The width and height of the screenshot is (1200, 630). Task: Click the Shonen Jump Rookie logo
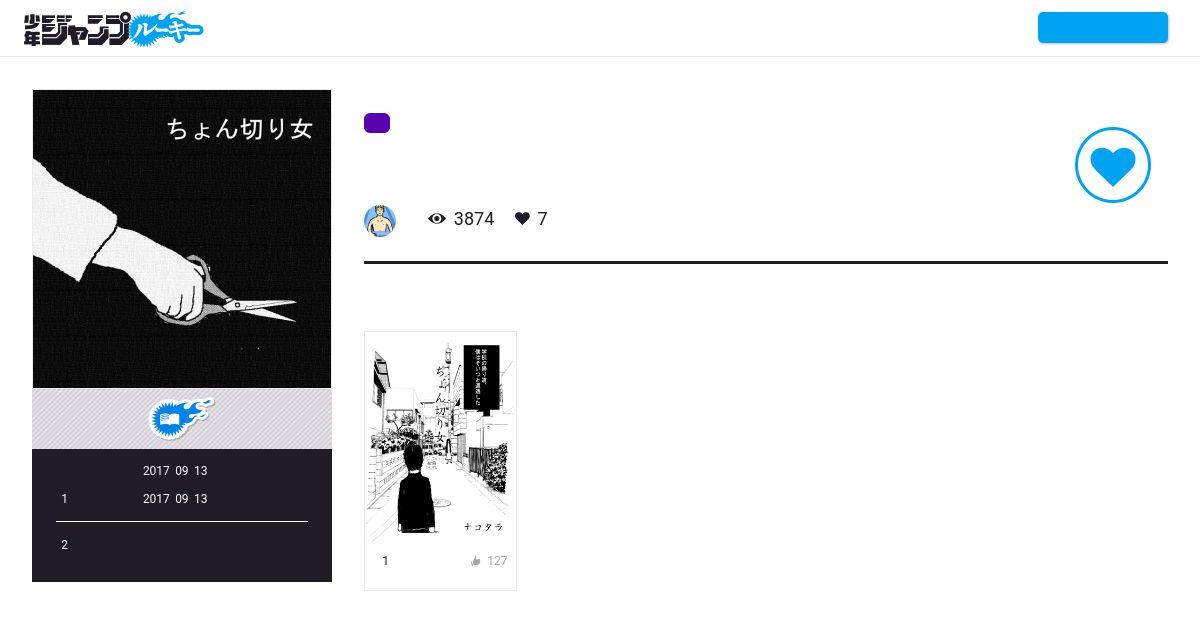point(114,29)
